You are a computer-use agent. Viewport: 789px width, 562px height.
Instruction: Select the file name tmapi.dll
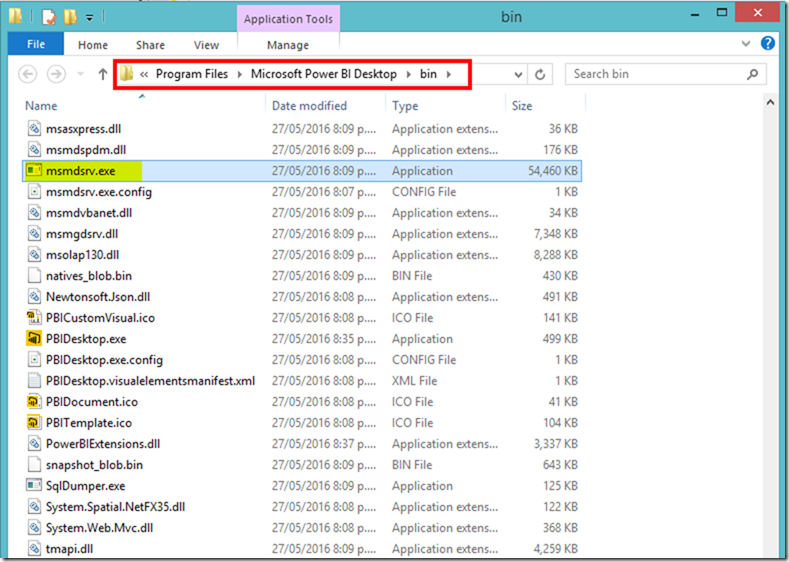[x=69, y=549]
